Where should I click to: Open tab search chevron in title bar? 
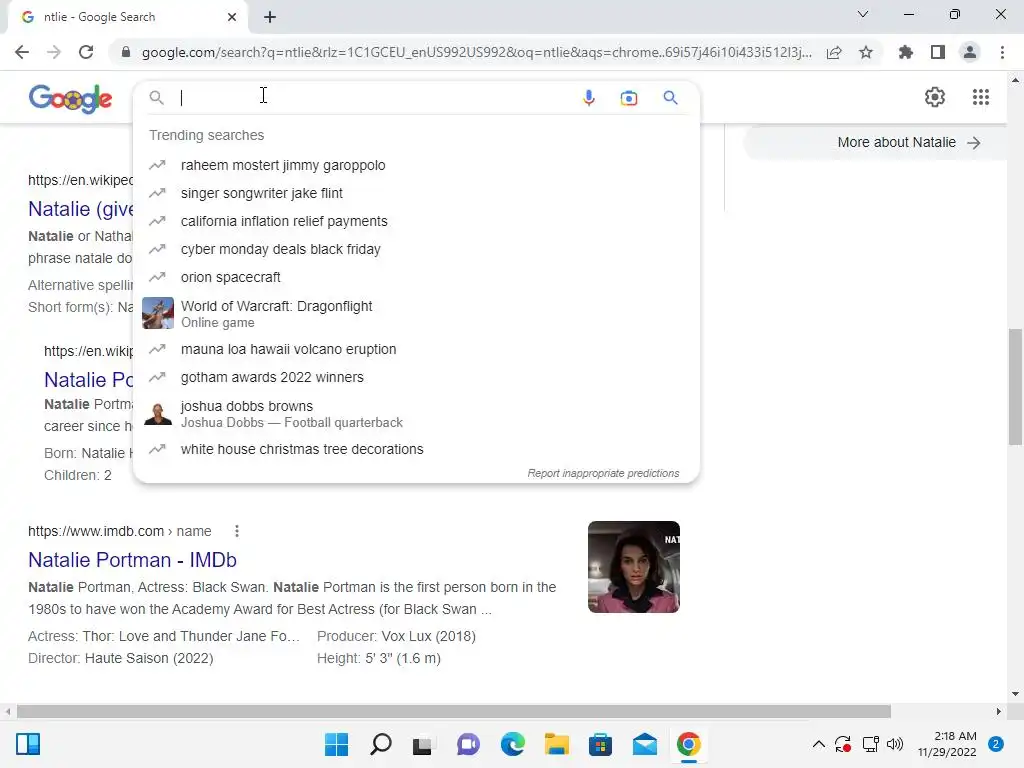point(863,14)
